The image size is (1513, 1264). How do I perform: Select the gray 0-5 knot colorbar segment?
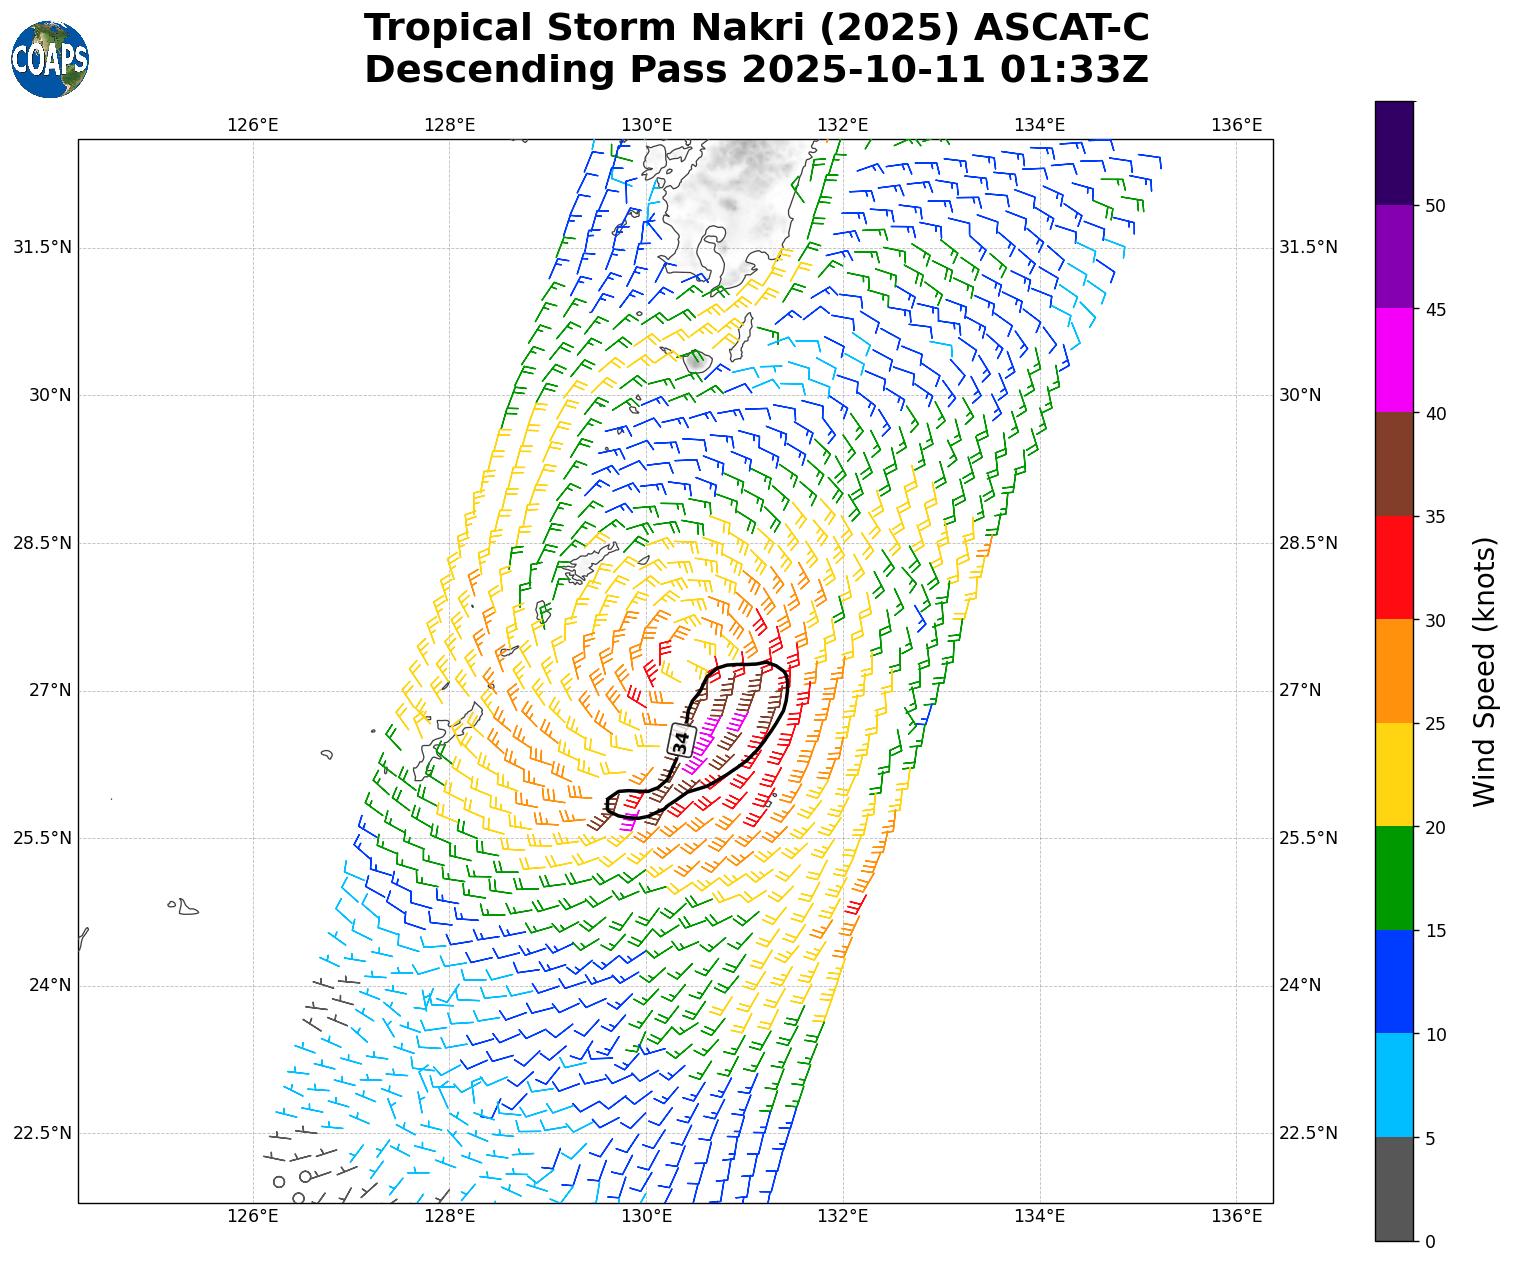pos(1394,1189)
